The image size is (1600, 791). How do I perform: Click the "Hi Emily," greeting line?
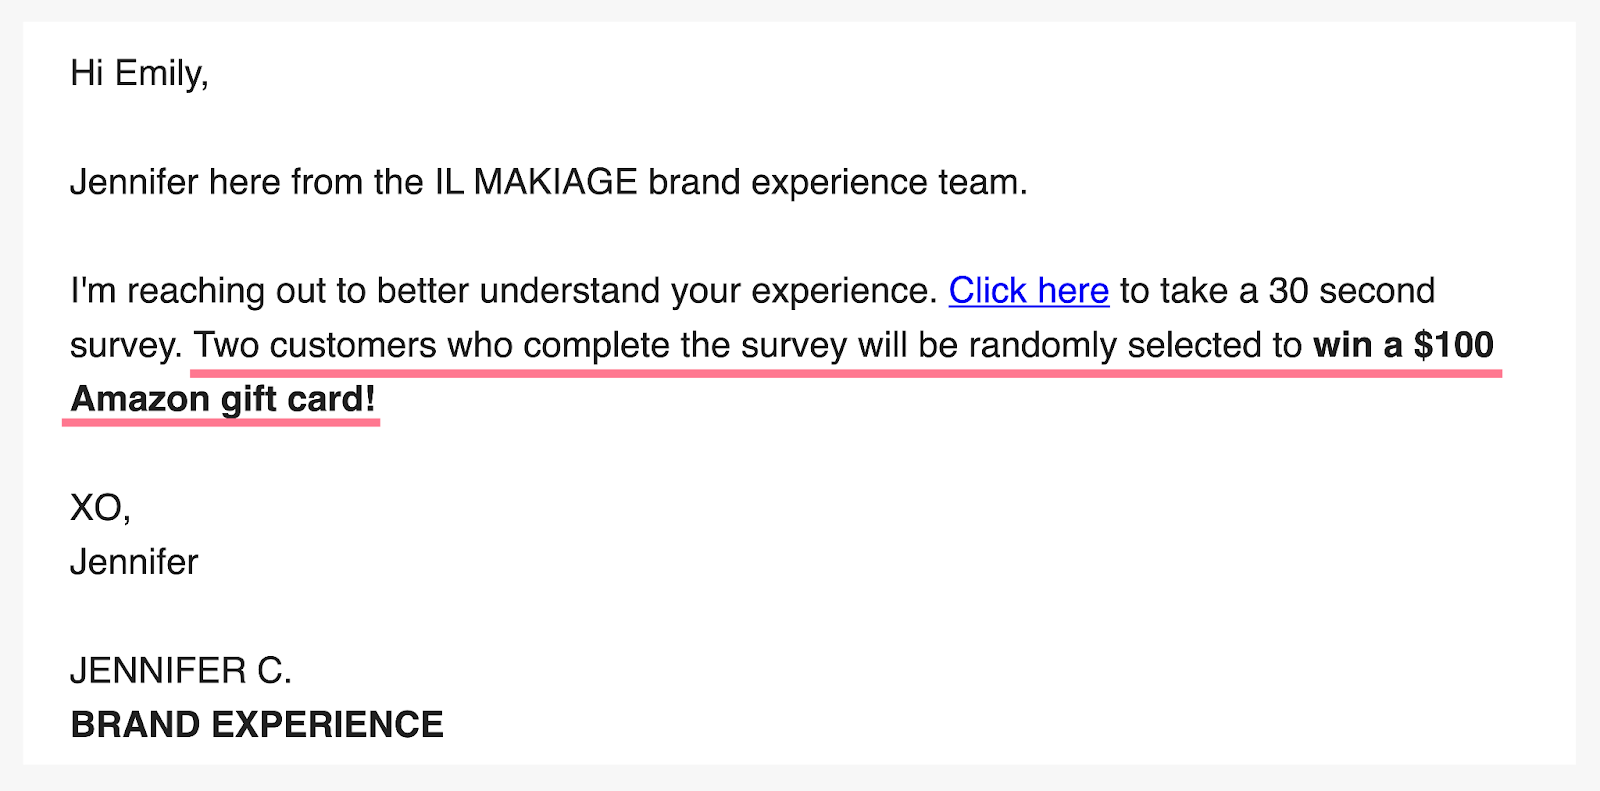[139, 74]
